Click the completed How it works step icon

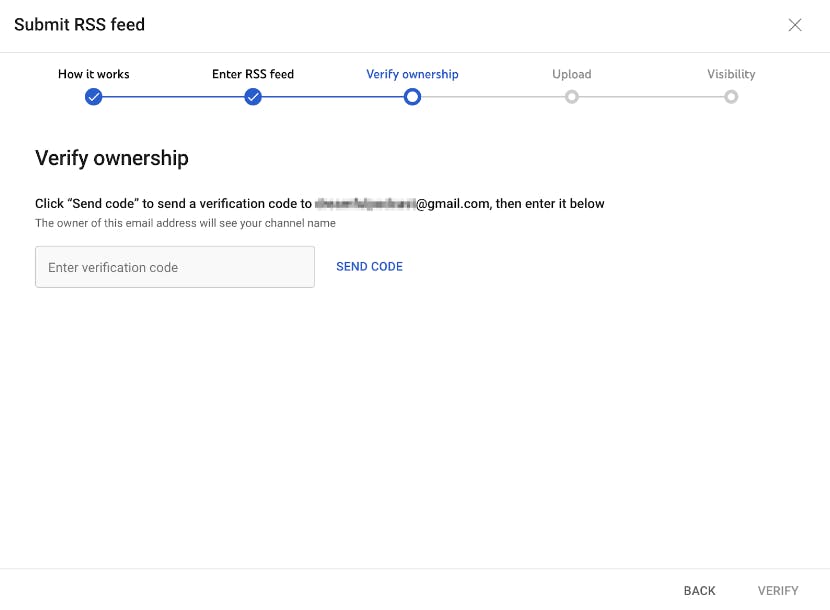93,97
